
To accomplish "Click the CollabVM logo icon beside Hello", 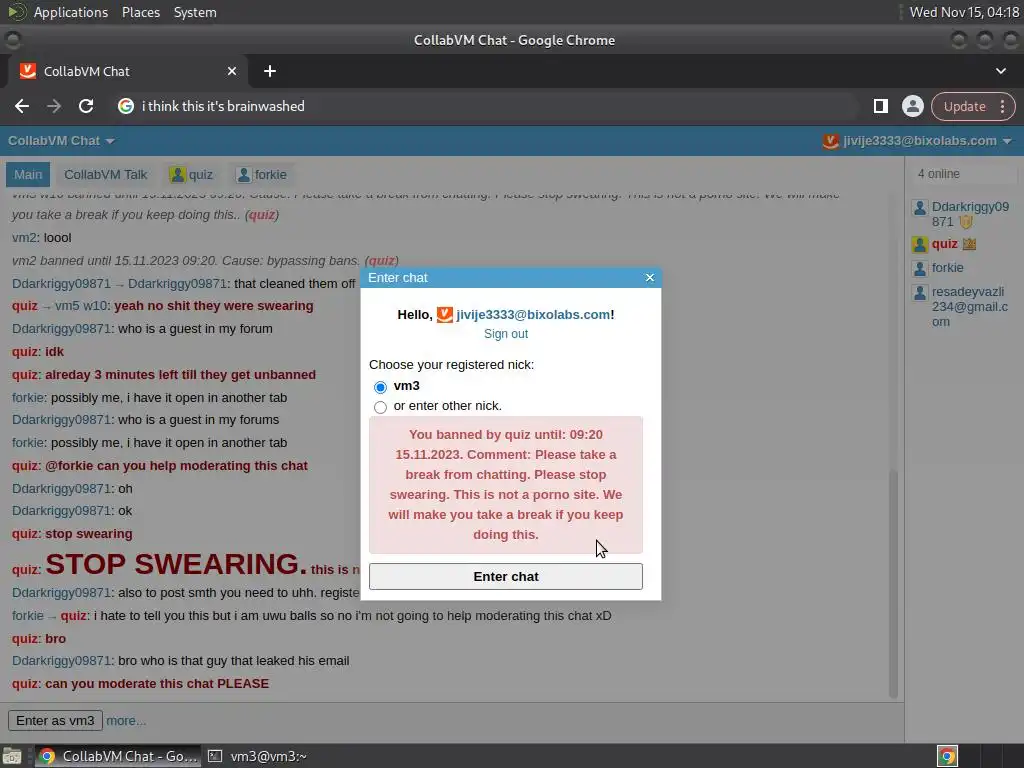I will (x=445, y=315).
